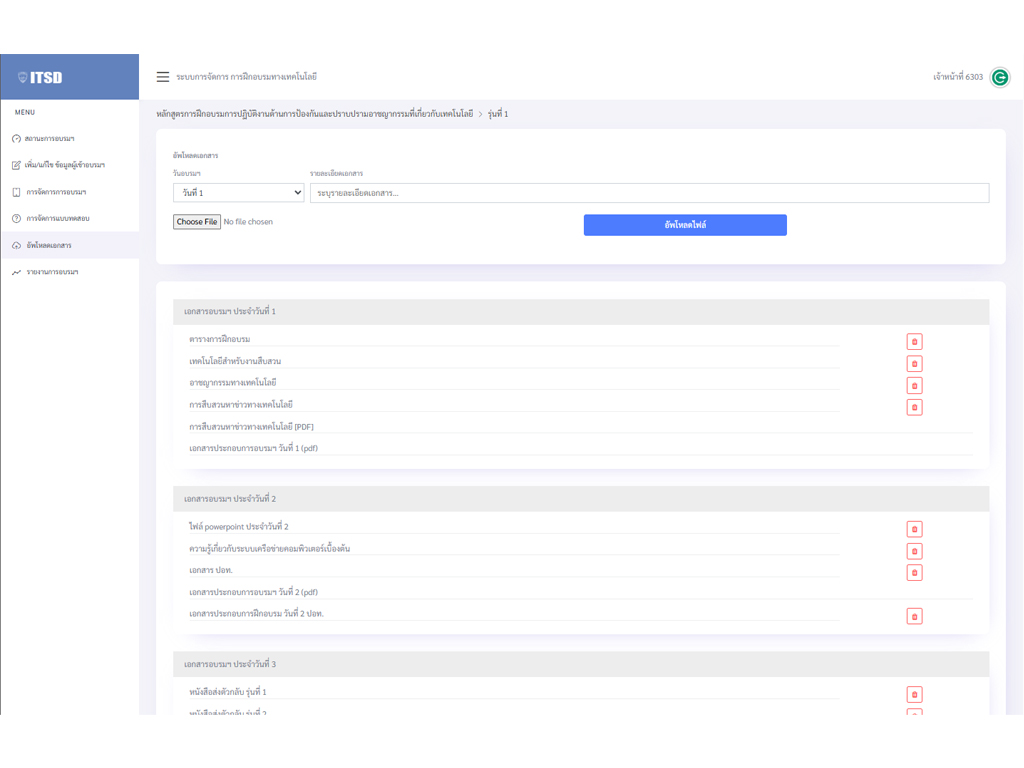Remove ความรู้เกี่ยวกับระบบเครือข่ายคอมพิวเตอร์เบื้องต้น file
The image size is (1024, 768).
point(914,551)
